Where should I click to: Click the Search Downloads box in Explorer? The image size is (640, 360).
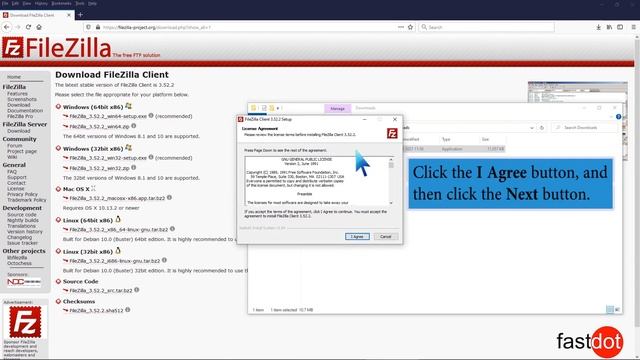pos(584,128)
